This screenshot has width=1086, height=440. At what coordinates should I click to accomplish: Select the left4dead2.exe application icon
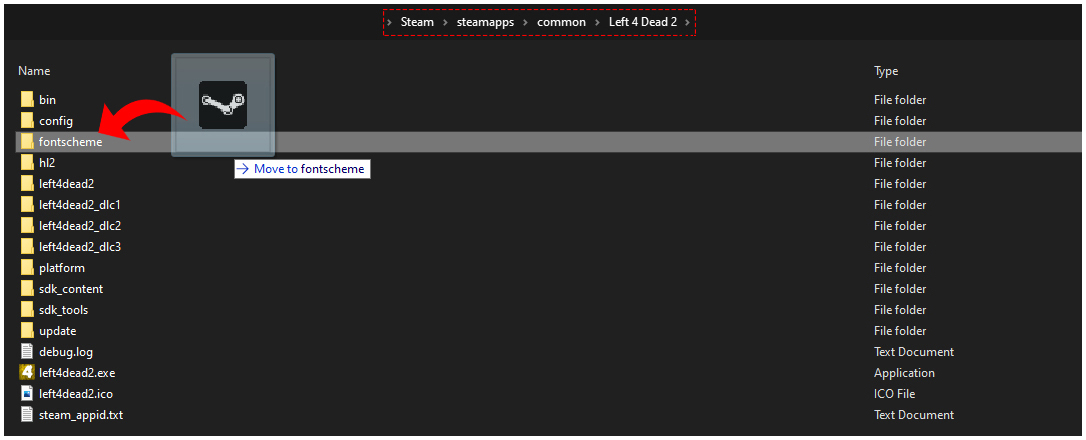27,373
